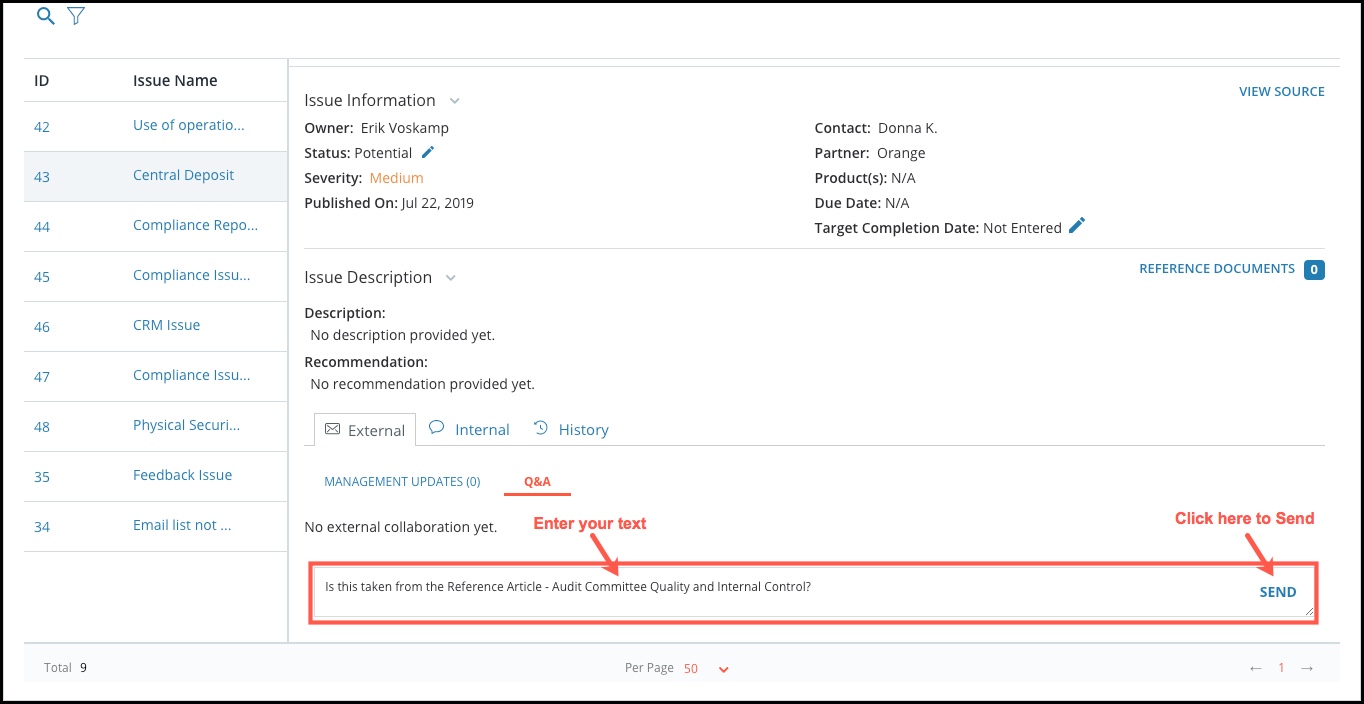Edit Target Completion Date pencil icon

pos(1076,226)
